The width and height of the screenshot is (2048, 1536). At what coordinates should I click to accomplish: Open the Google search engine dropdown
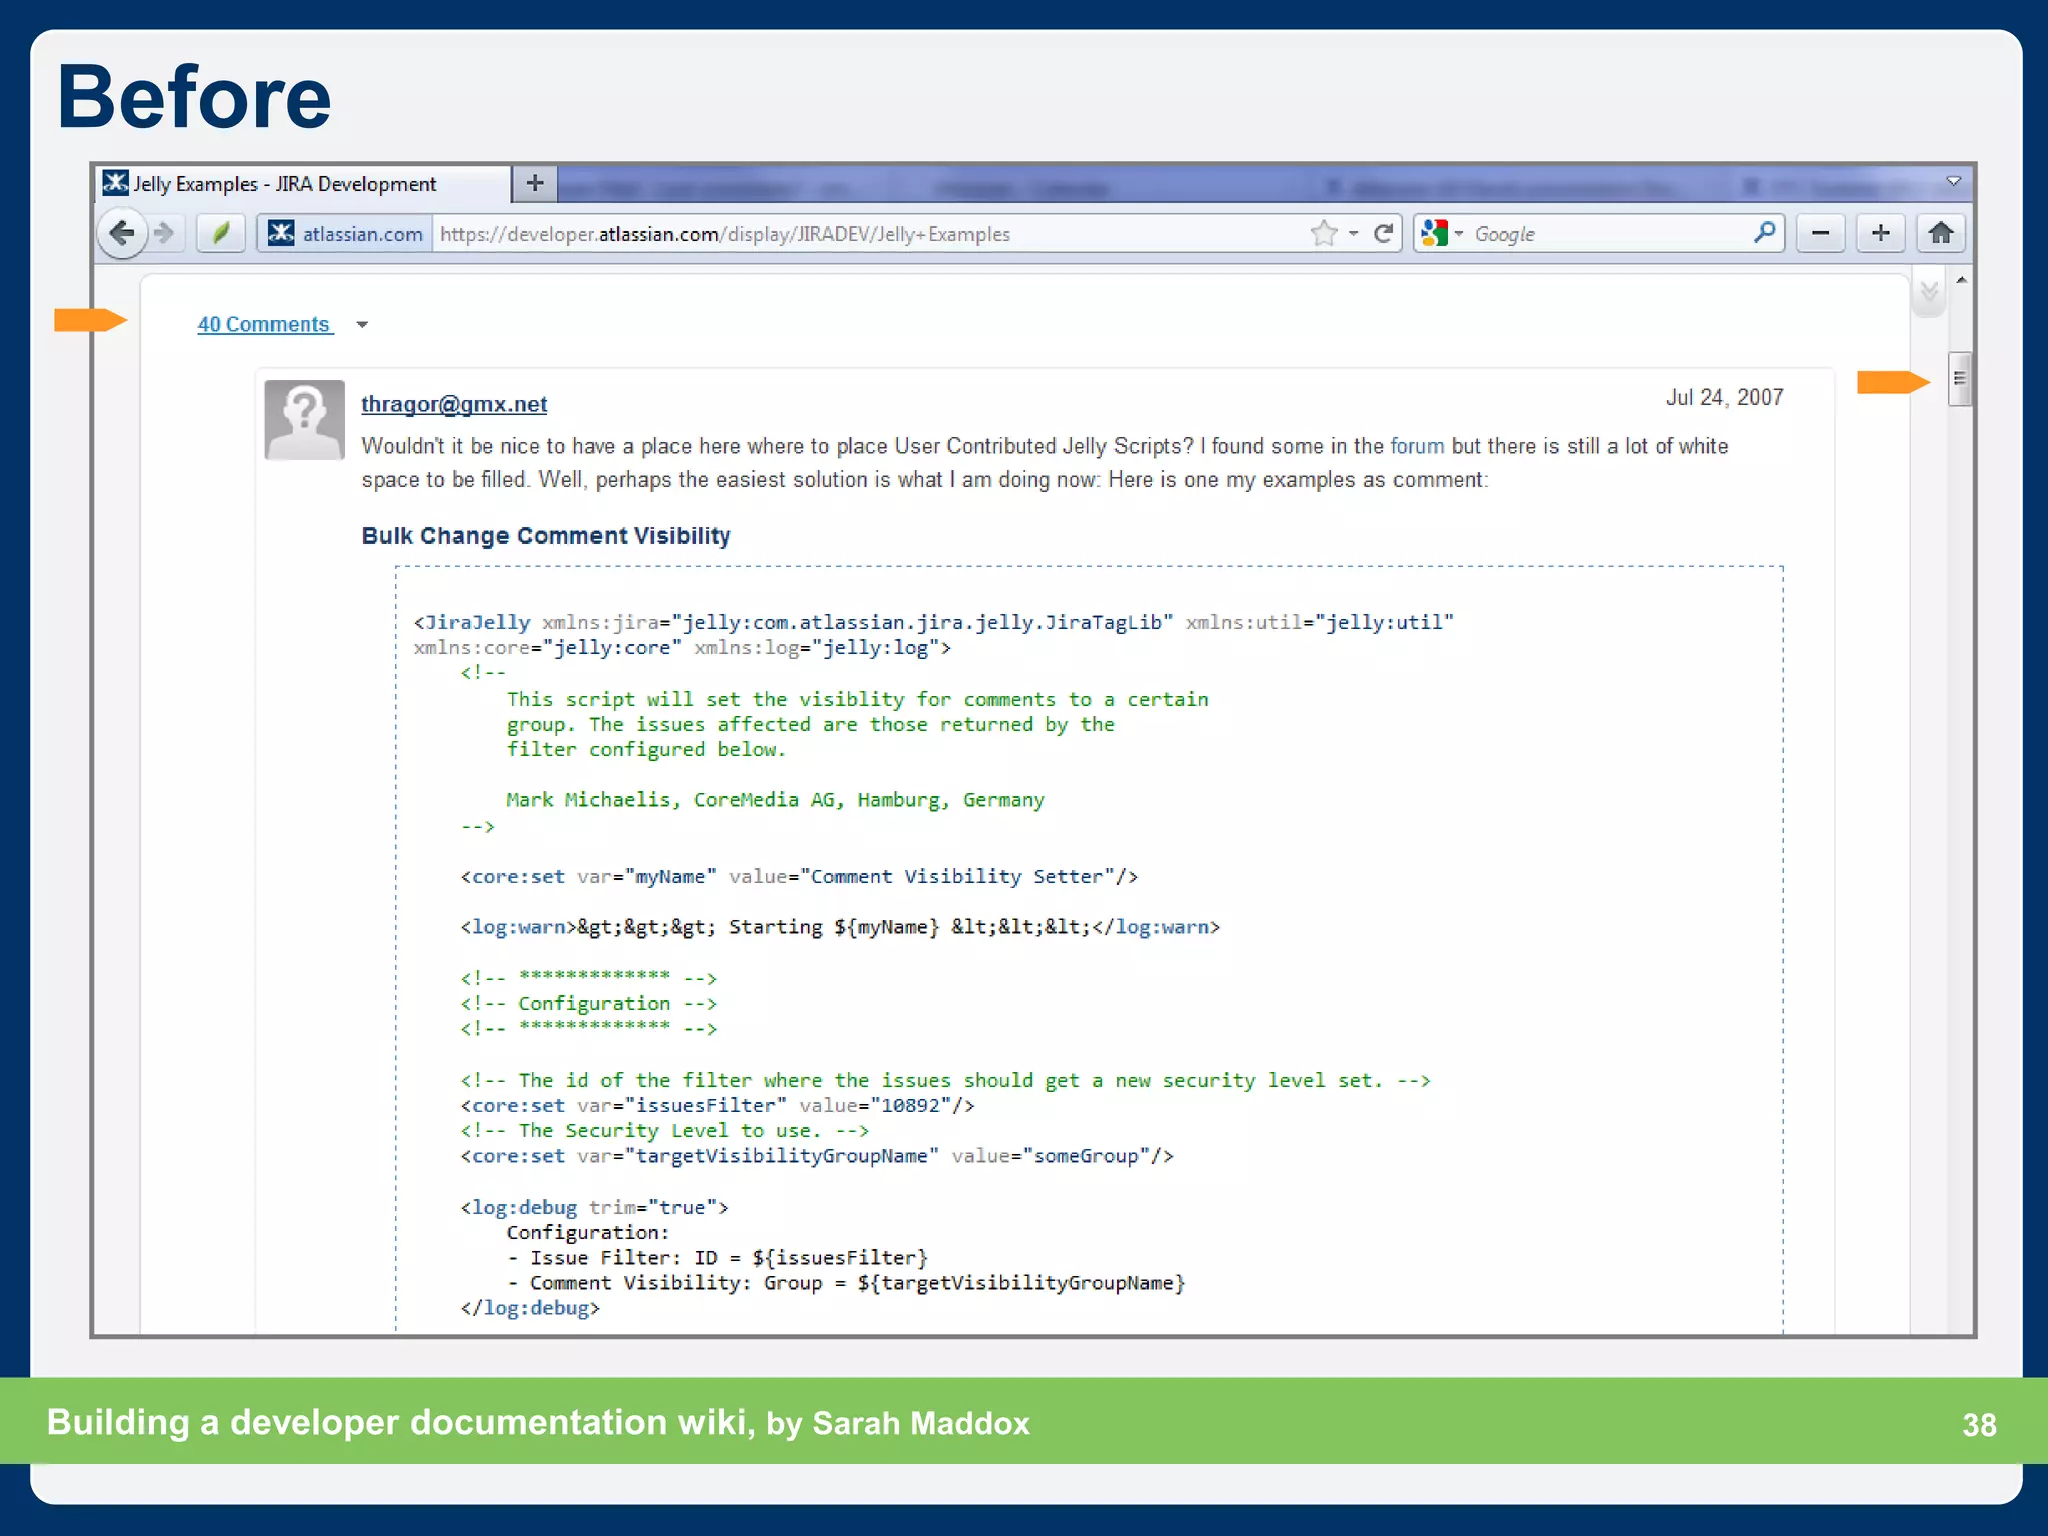point(1459,234)
